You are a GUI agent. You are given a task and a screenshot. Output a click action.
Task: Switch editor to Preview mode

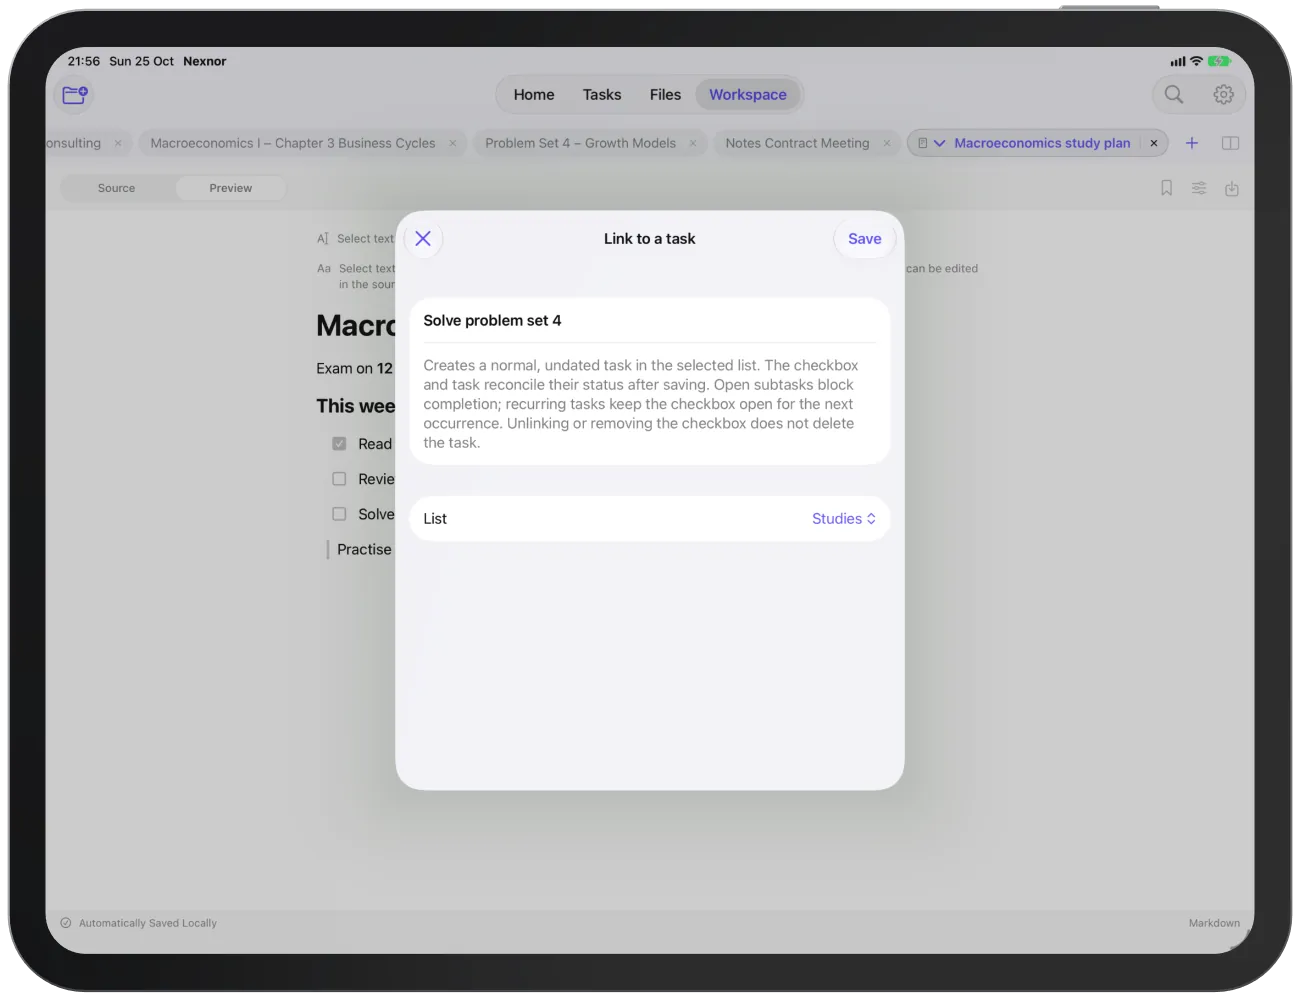coord(231,188)
